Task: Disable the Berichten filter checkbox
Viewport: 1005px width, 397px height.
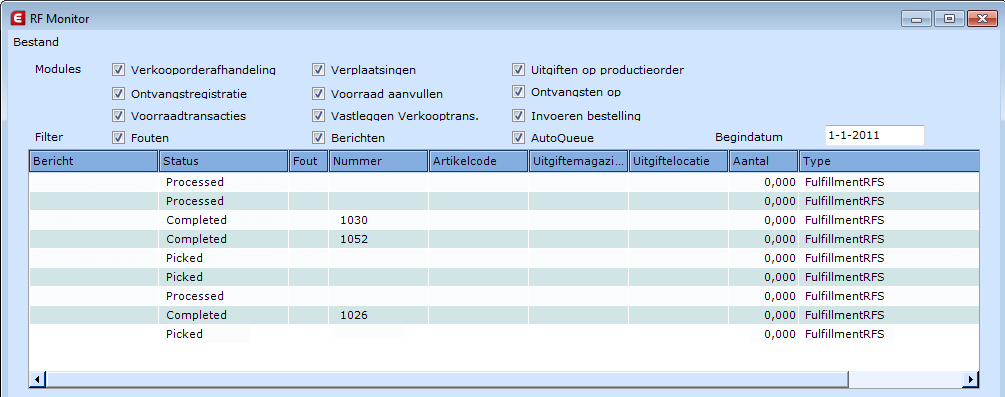Action: [x=319, y=137]
